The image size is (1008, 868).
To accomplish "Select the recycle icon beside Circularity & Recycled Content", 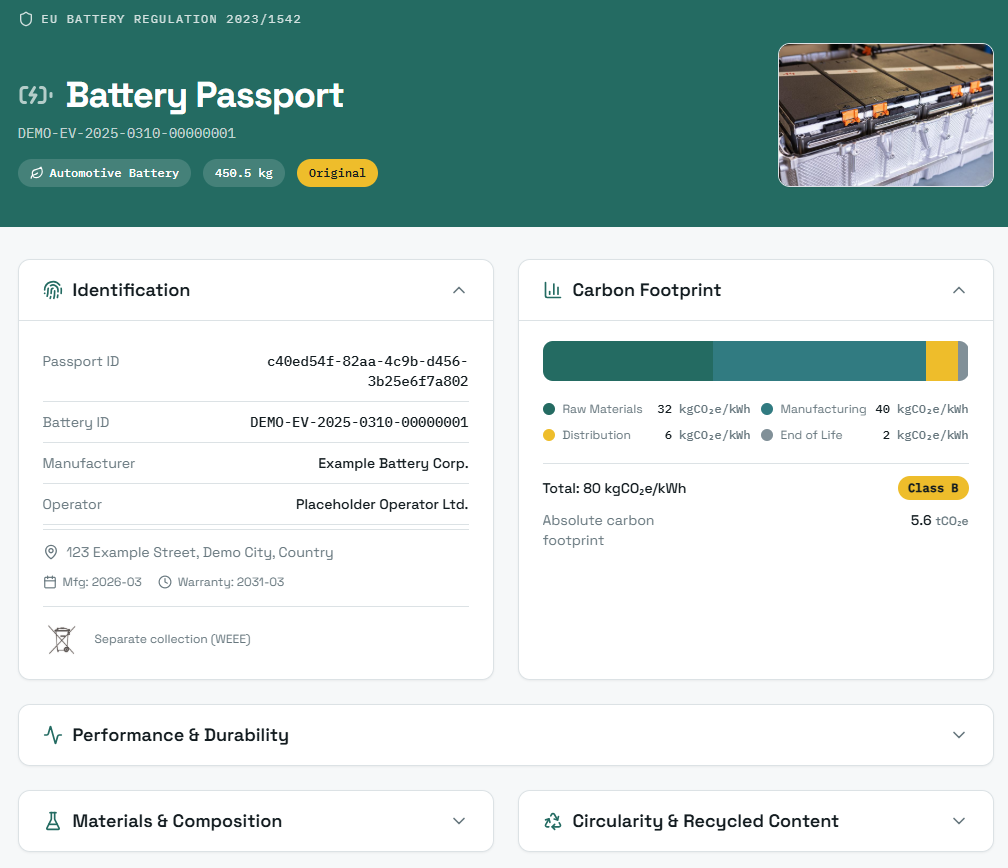I will click(552, 820).
